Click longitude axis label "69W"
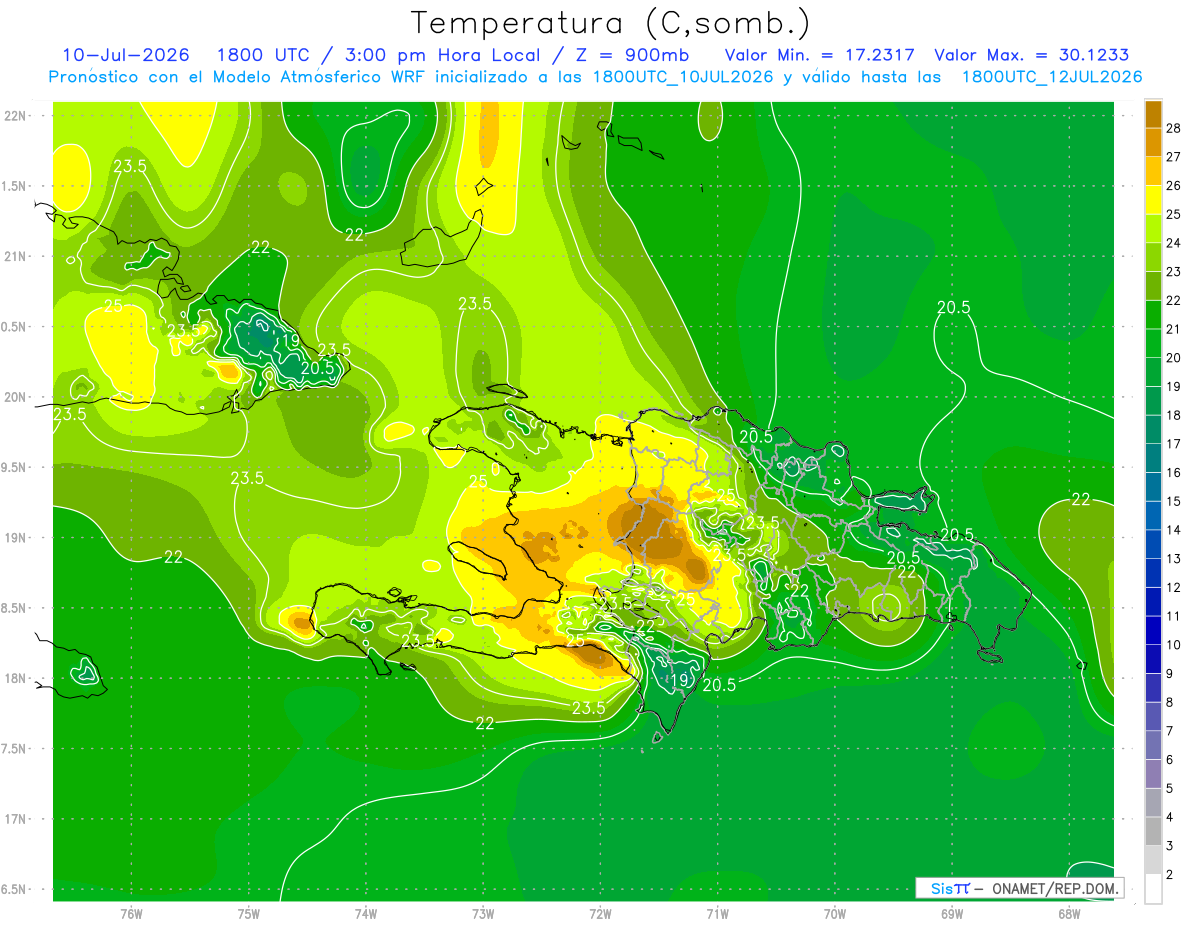Viewport: 1200px width, 927px height. point(952,914)
